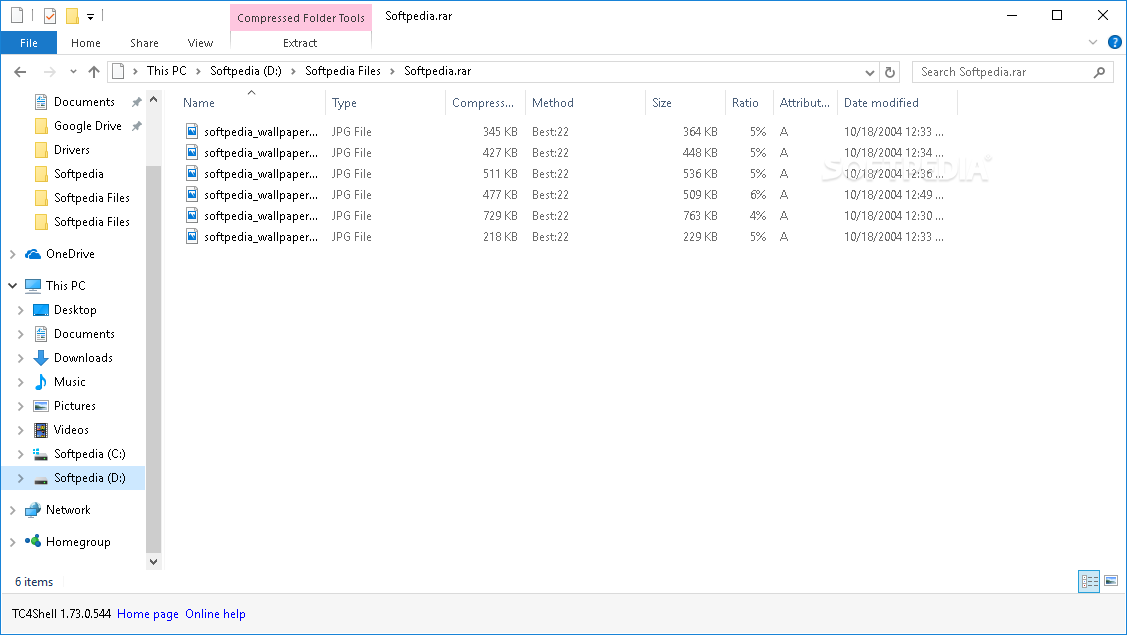Click the Properties checkmark quick access icon
Image resolution: width=1127 pixels, height=635 pixels.
[x=50, y=15]
